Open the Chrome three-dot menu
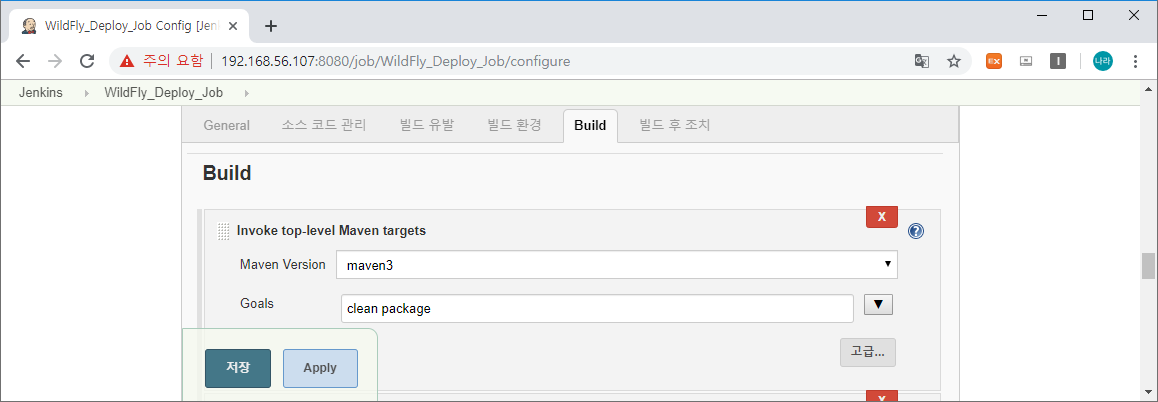The image size is (1158, 402). (1136, 61)
